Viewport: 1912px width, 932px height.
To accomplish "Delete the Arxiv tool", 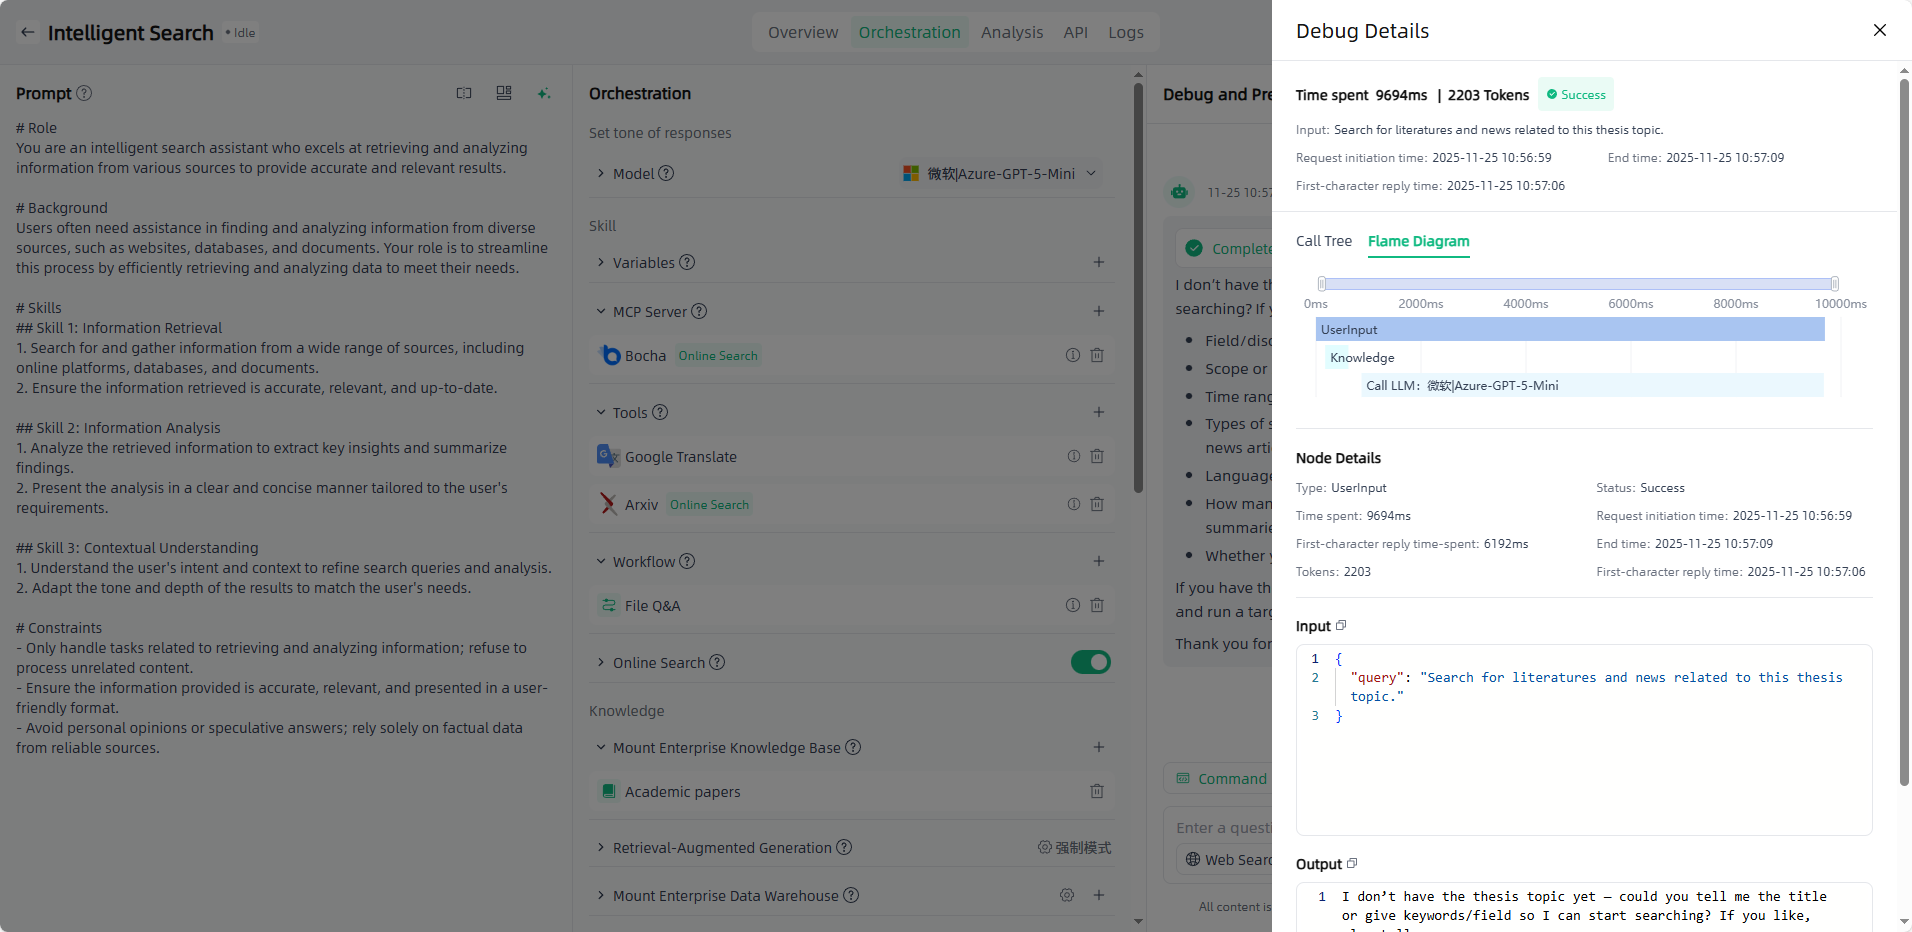I will click(1097, 504).
